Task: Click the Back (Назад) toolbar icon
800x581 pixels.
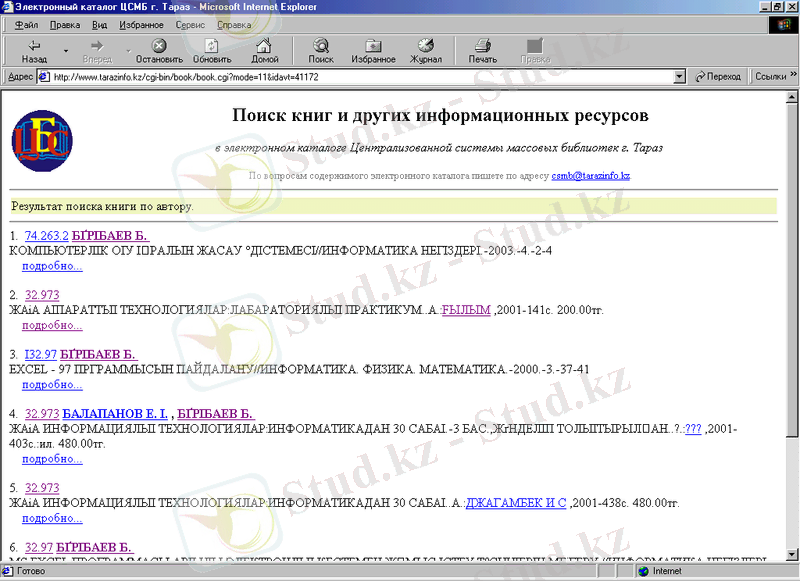Action: pyautogui.click(x=34, y=46)
